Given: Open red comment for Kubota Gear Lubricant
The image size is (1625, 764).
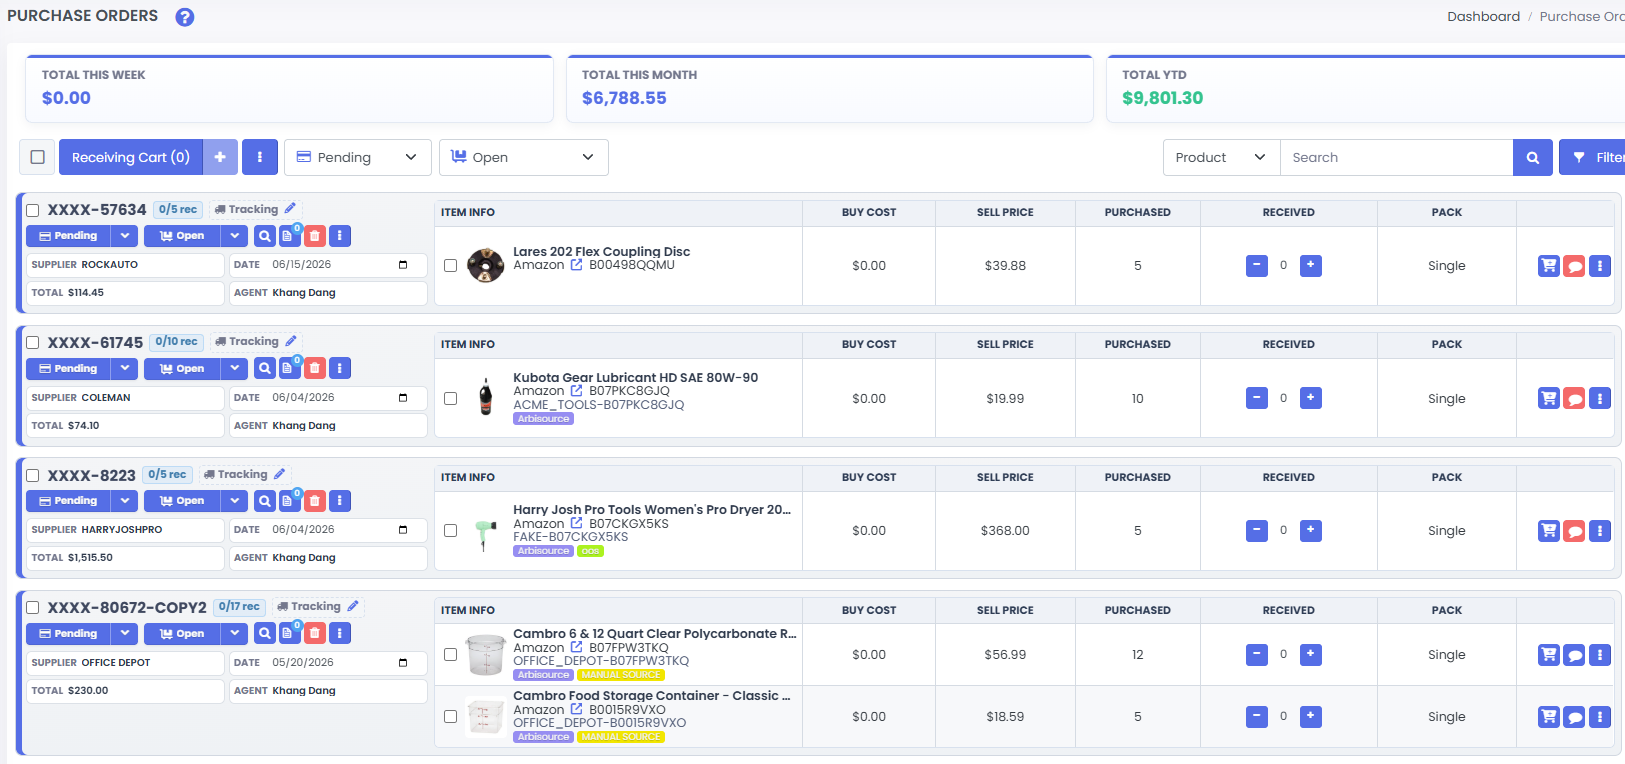Looking at the screenshot, I should pyautogui.click(x=1574, y=398).
